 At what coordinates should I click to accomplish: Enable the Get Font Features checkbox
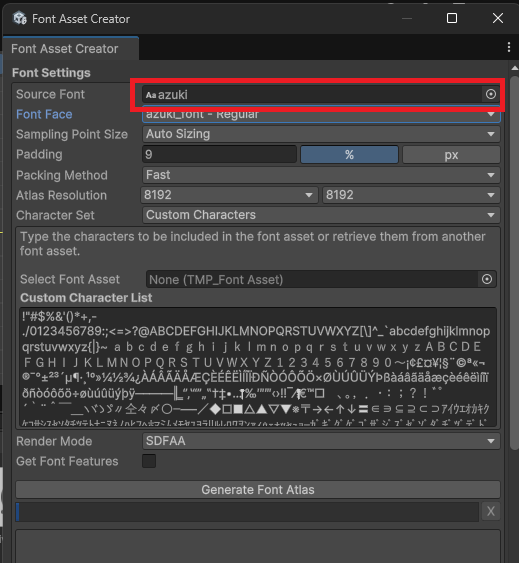click(x=149, y=461)
